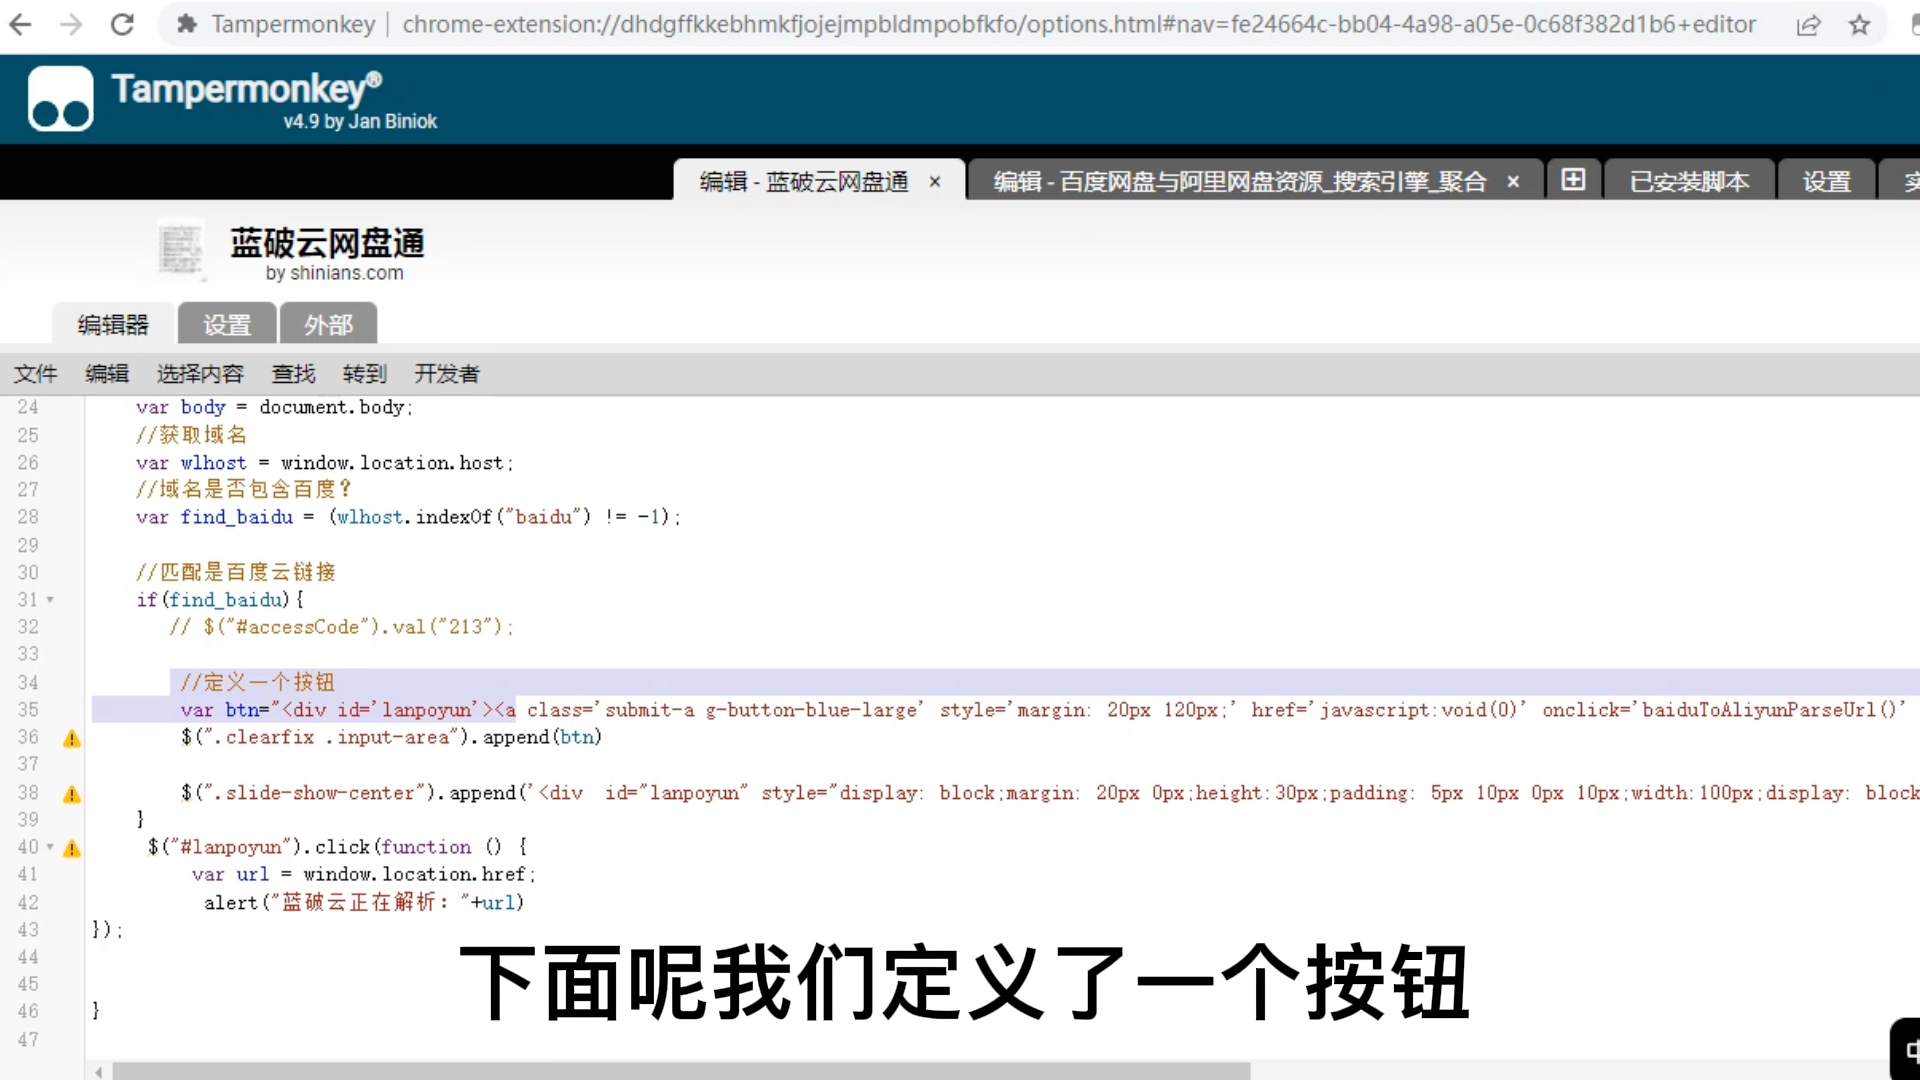Click the comment '//域名是否包含百度?'

tap(244, 489)
